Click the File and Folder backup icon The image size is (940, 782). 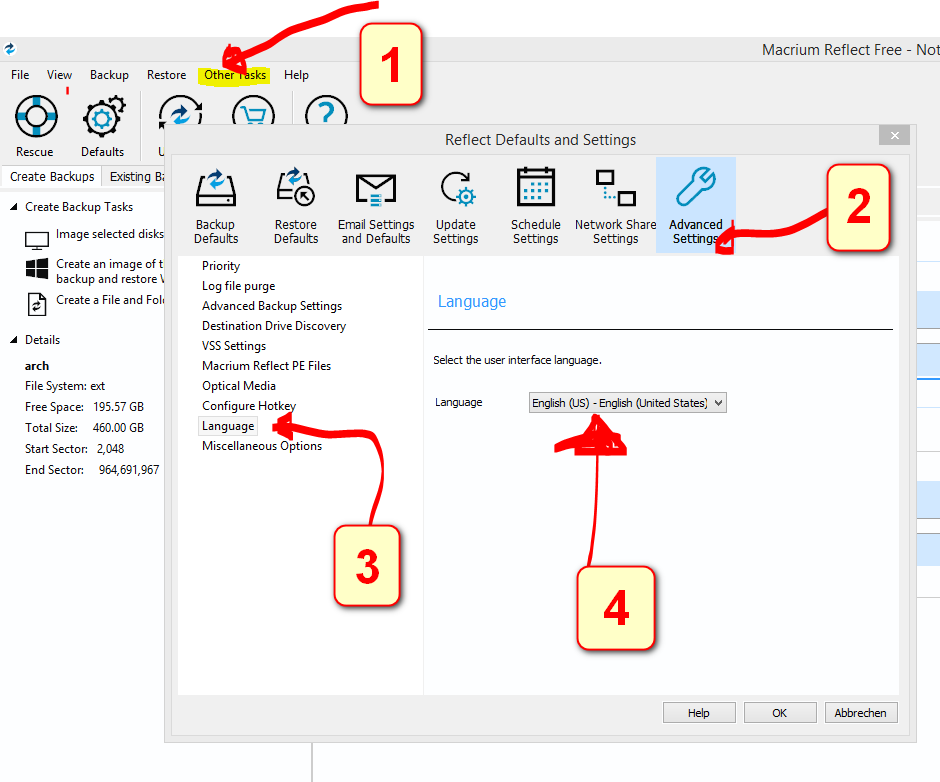pos(37,304)
